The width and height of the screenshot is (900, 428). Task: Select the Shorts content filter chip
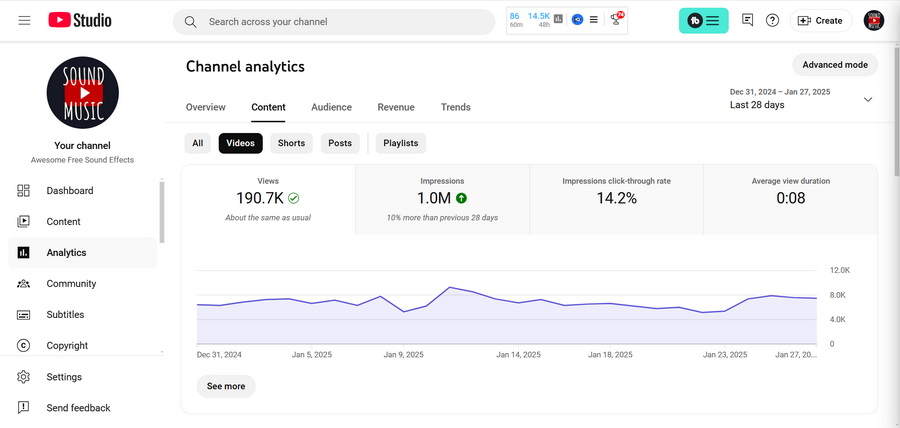tap(291, 143)
